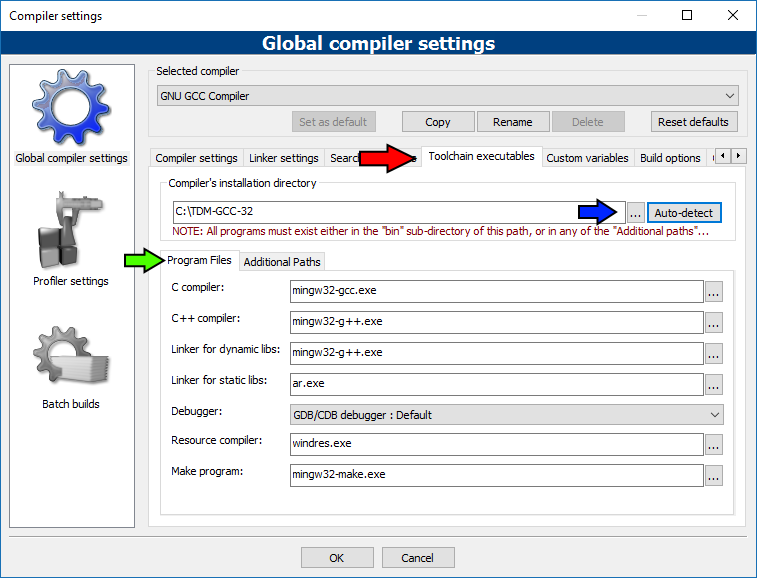The height and width of the screenshot is (578, 757).
Task: Browse for the resource compiler executable
Action: point(713,444)
